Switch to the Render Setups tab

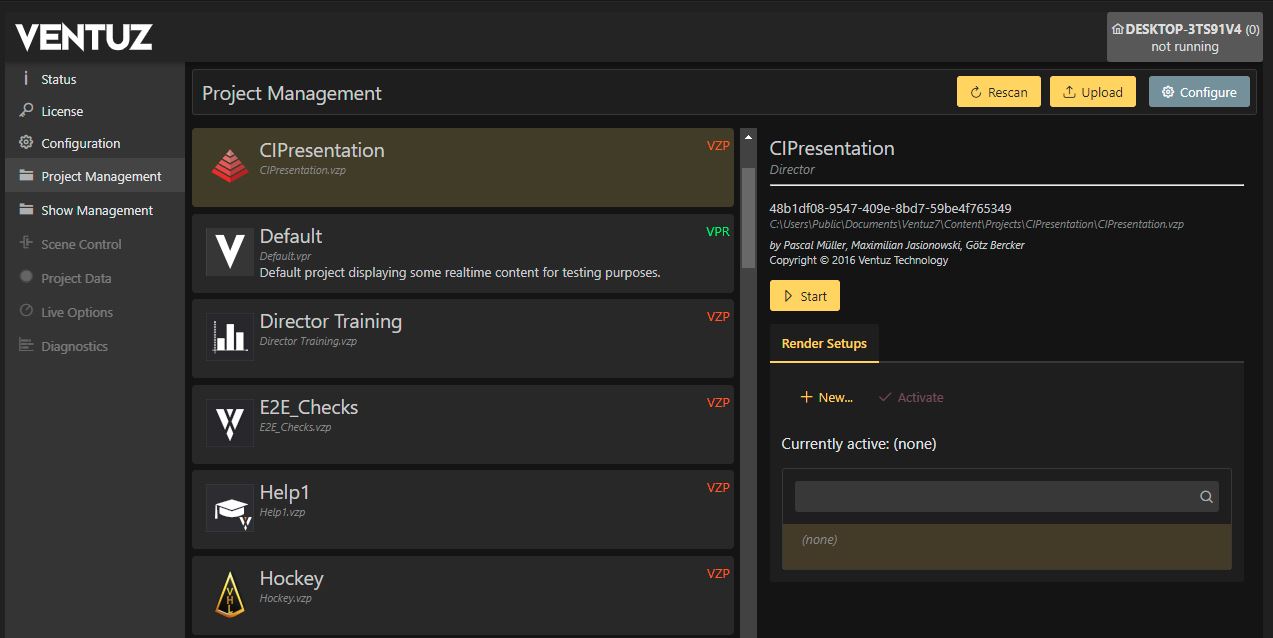coord(824,343)
